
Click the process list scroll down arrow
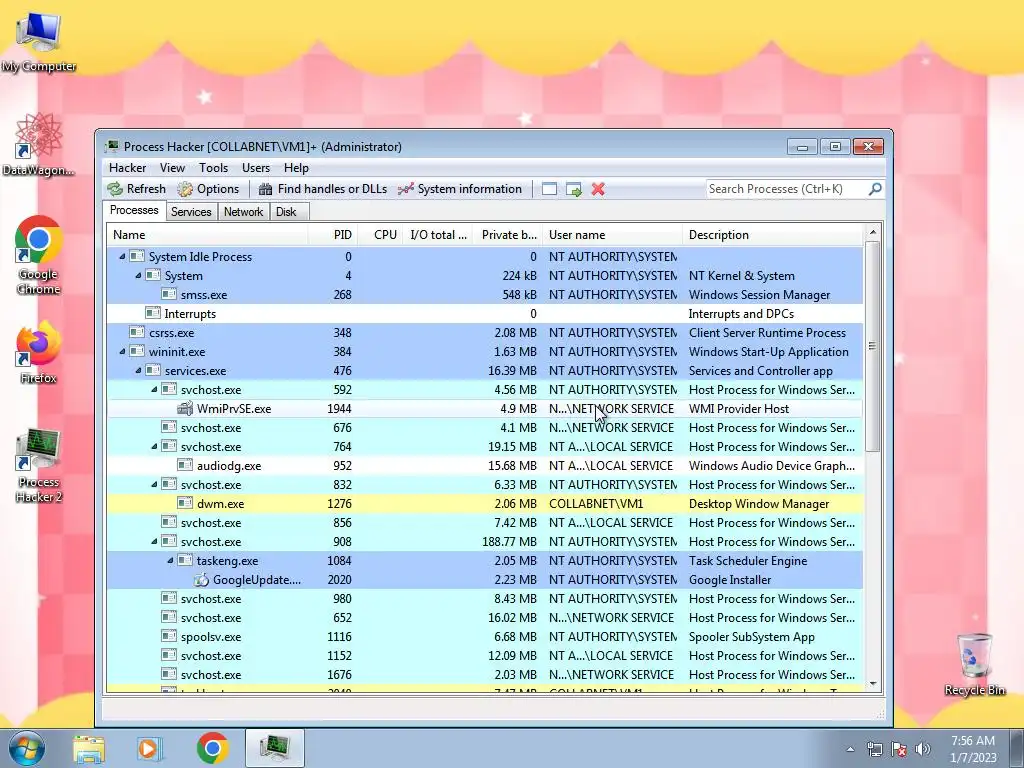pos(872,684)
